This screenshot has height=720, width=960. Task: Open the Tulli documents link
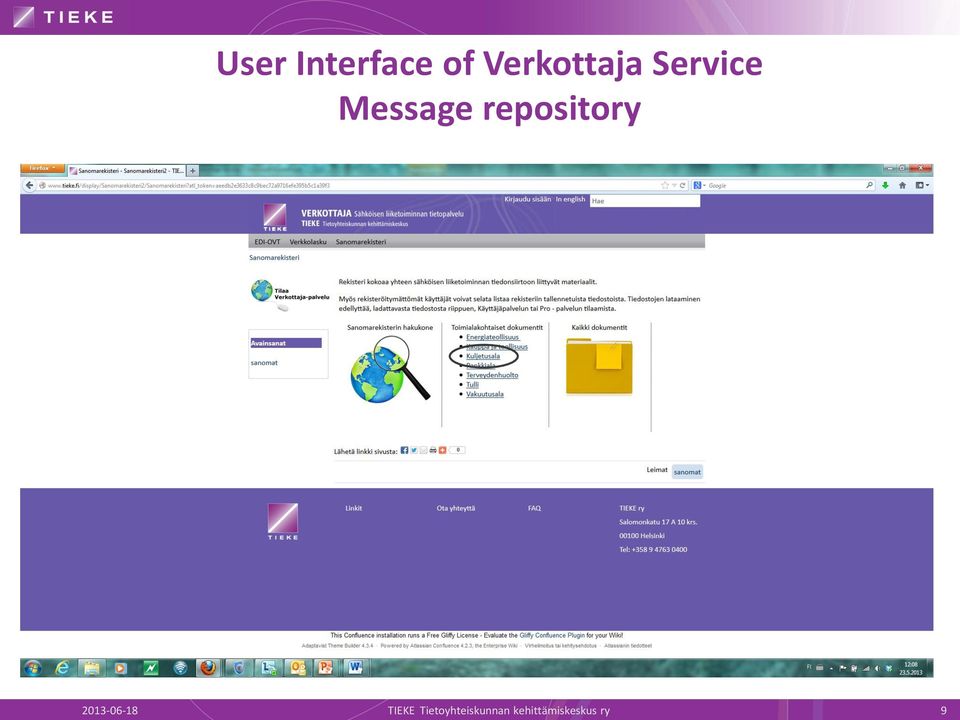pos(472,384)
